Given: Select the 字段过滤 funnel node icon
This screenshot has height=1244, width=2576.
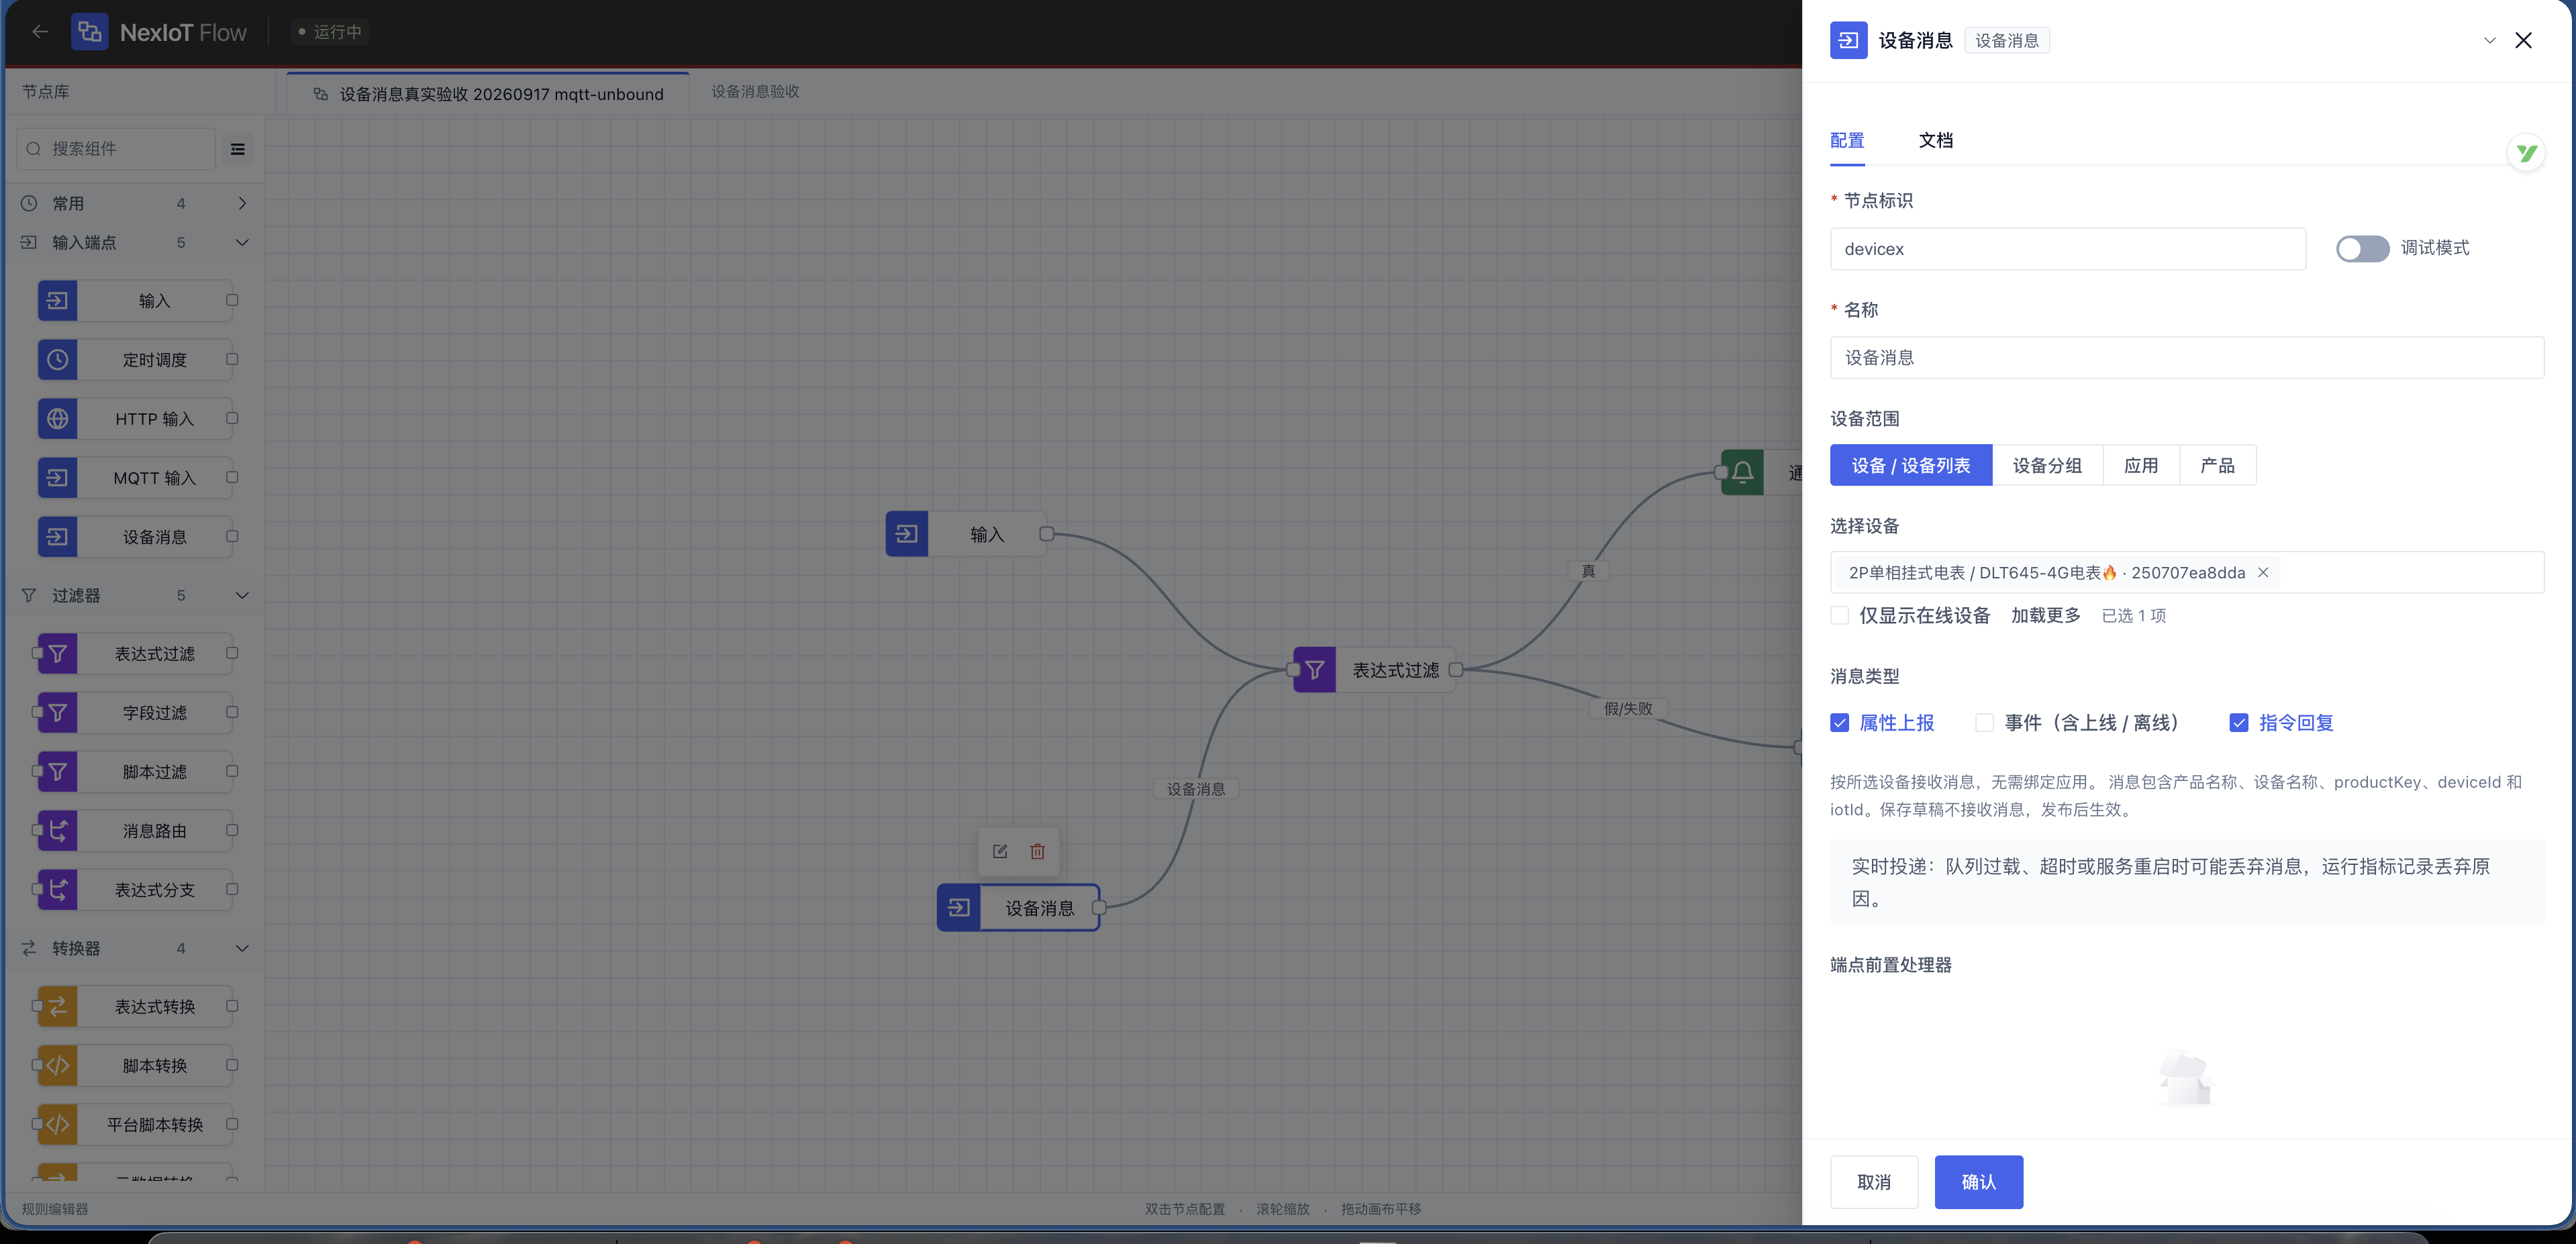Looking at the screenshot, I should [x=58, y=712].
